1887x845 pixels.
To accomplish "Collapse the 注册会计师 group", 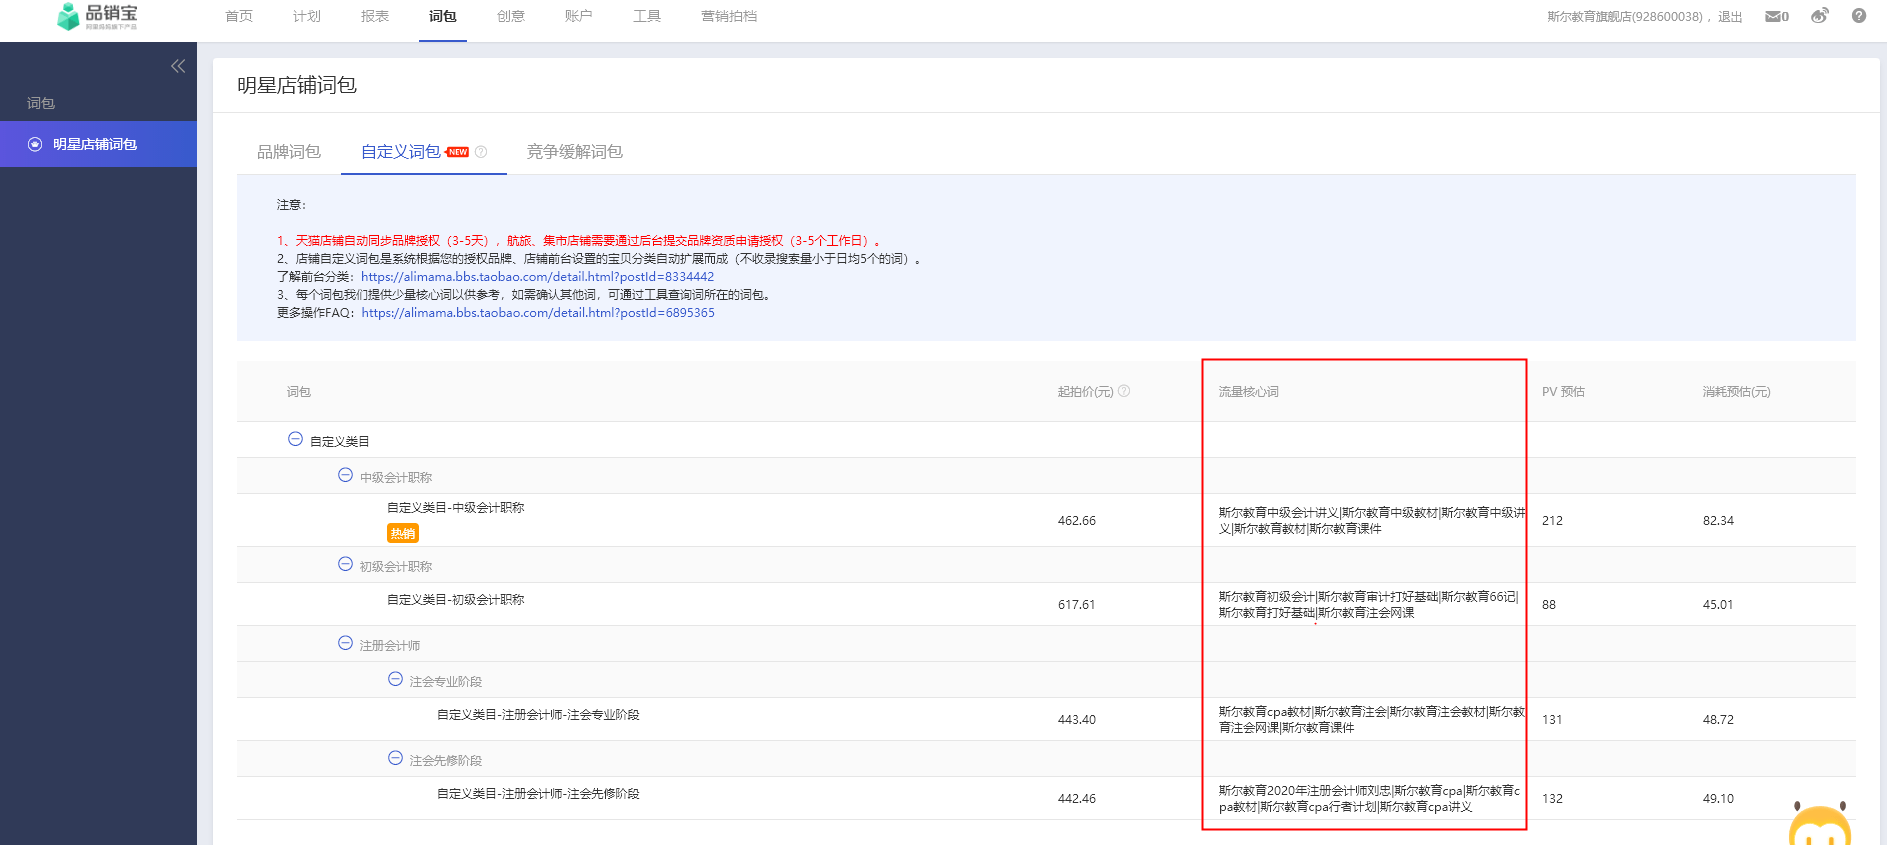I will coord(345,643).
